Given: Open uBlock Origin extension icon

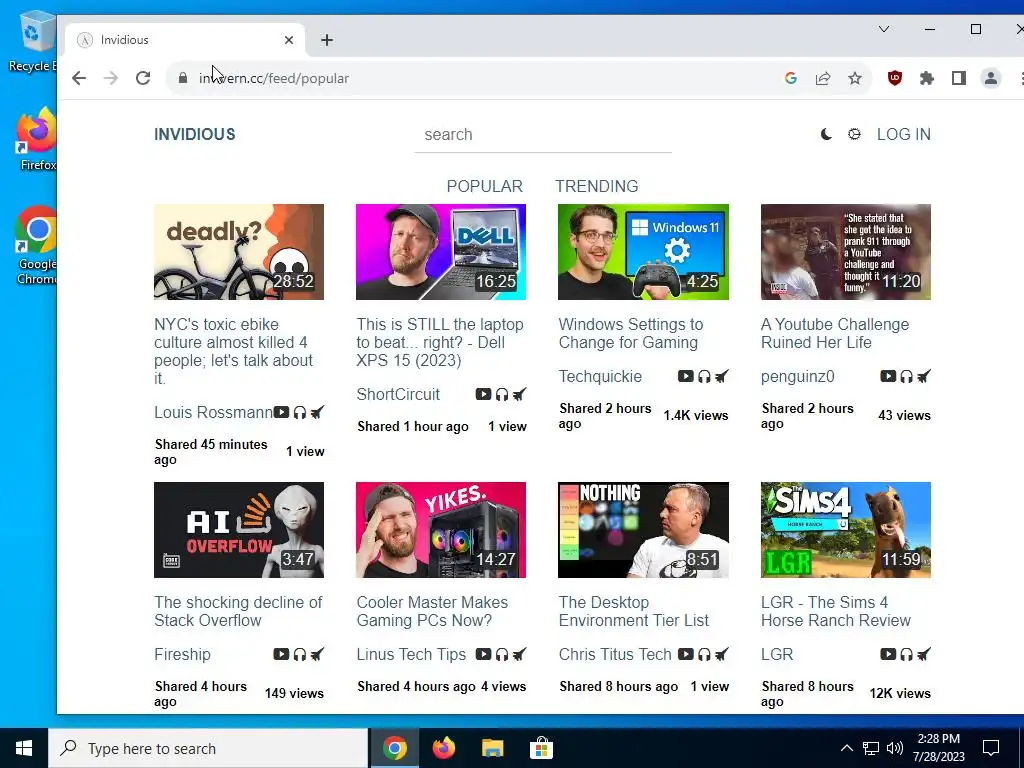Looking at the screenshot, I should tap(895, 78).
